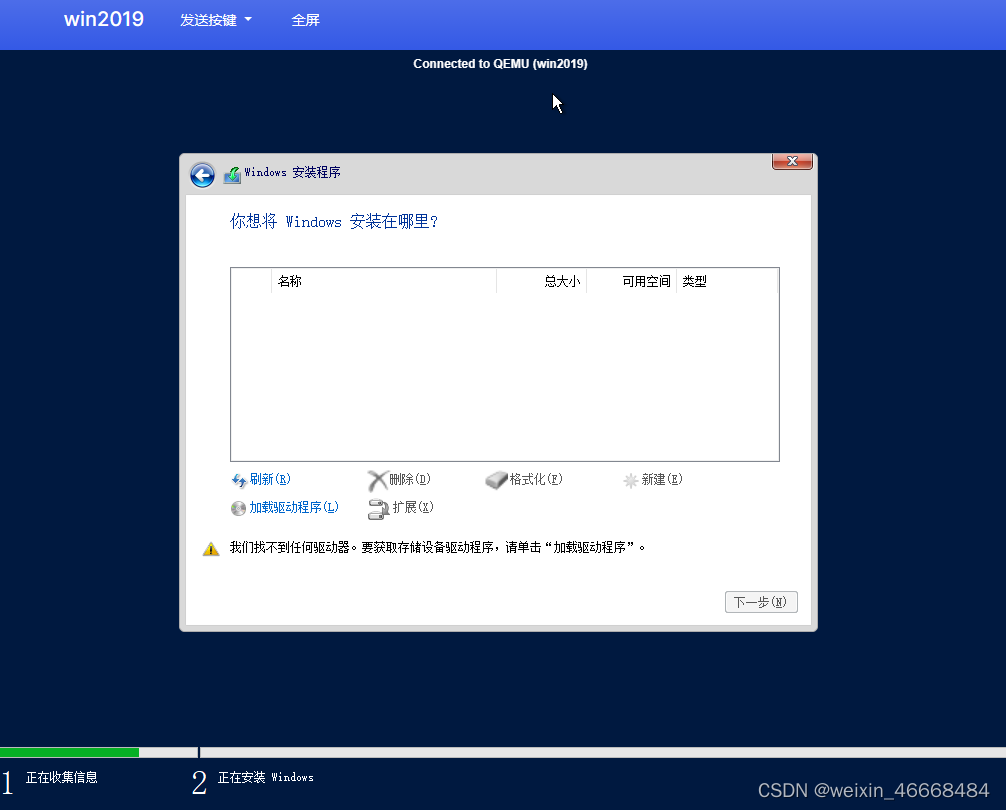Click the extend partition icon beside 扩展(X)
This screenshot has width=1006, height=810.
point(379,509)
